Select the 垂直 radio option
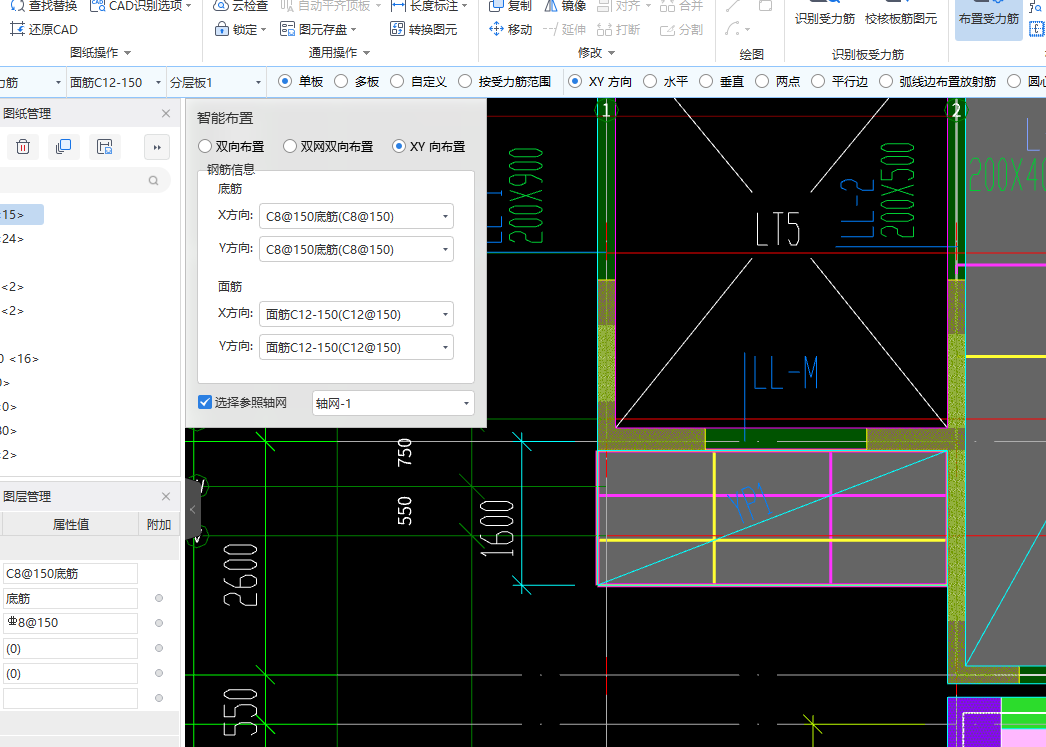1046x747 pixels. pyautogui.click(x=722, y=81)
